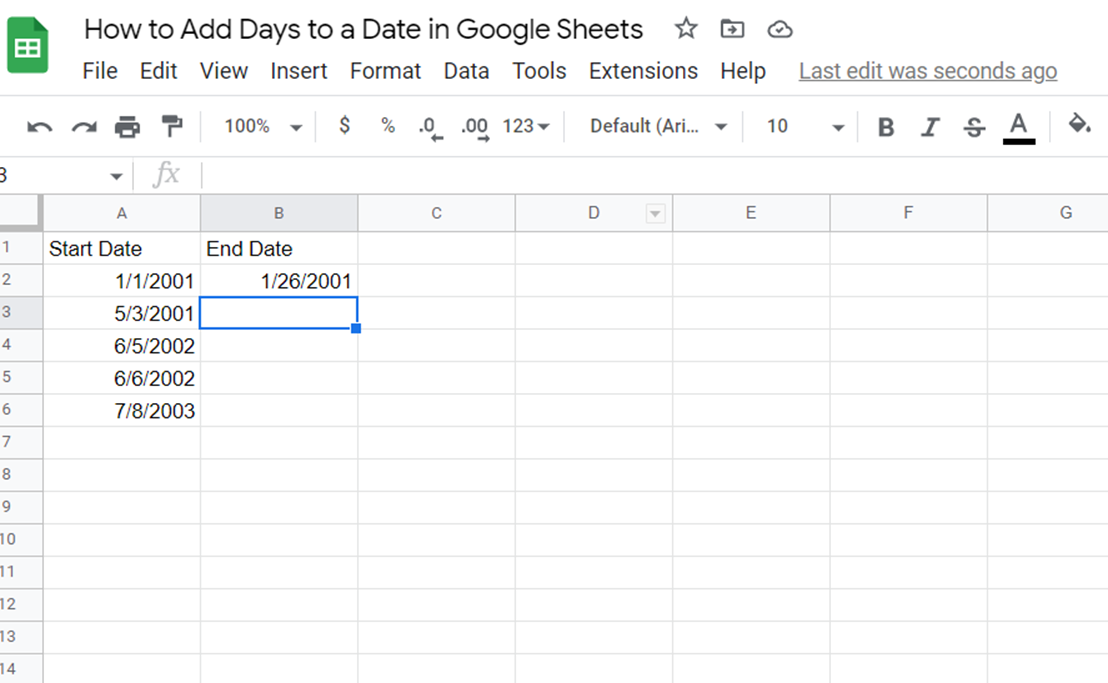This screenshot has width=1108, height=683.
Task: Select cell containing 7/8/2003
Action: (122, 411)
